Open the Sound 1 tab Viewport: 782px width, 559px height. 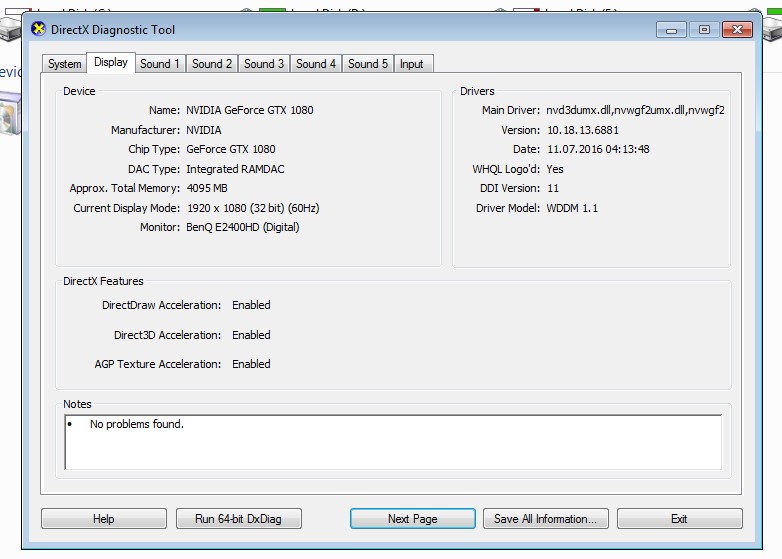(x=160, y=64)
